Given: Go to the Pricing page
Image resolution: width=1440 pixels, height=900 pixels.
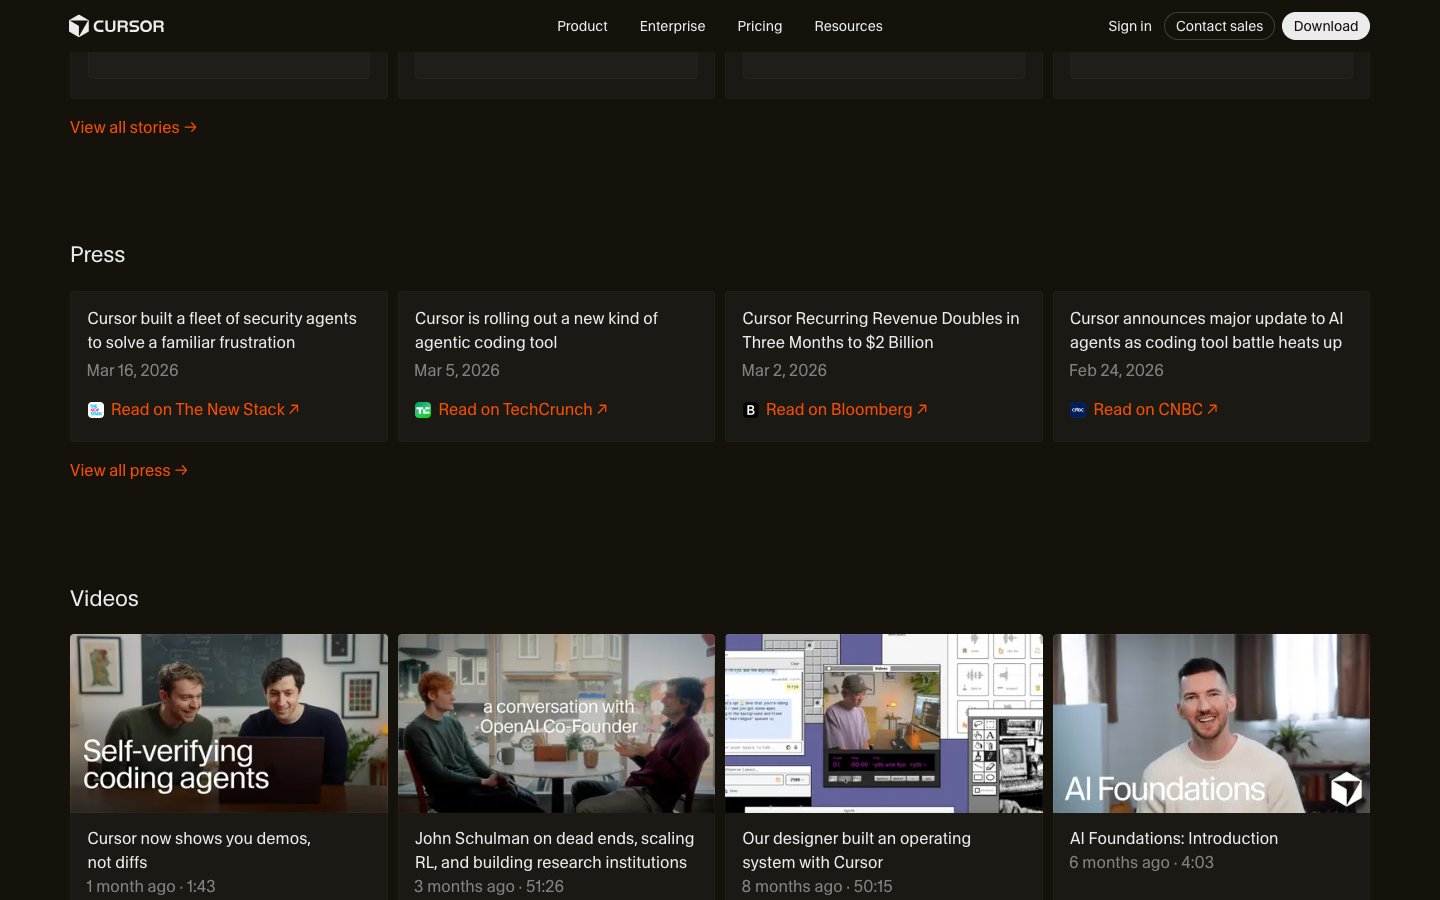Looking at the screenshot, I should [759, 26].
